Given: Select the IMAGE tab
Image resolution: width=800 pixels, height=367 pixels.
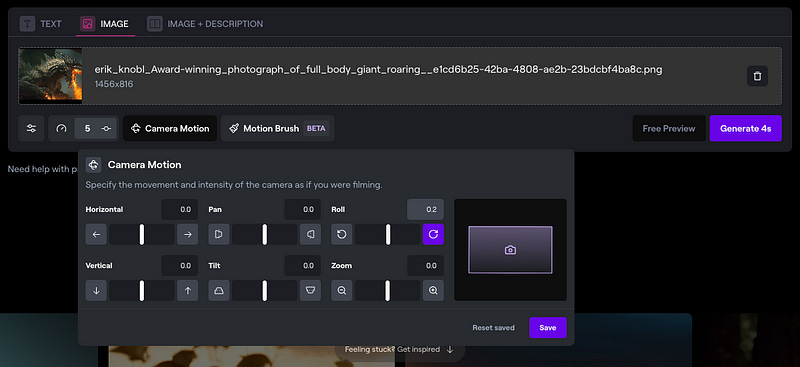Looking at the screenshot, I should (x=105, y=23).
